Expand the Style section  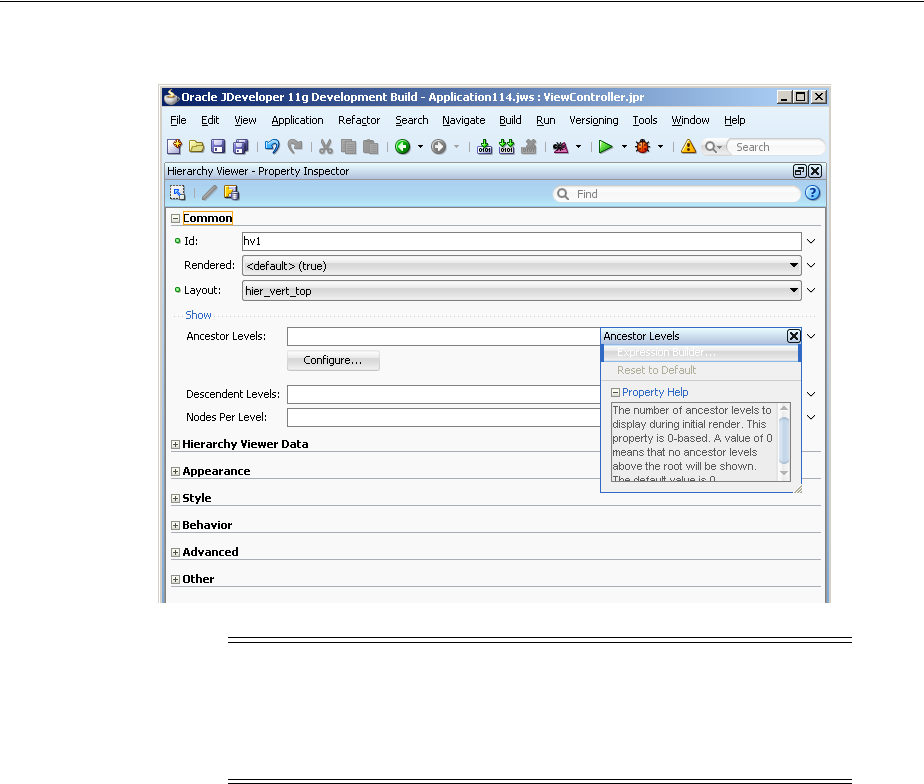click(x=175, y=499)
